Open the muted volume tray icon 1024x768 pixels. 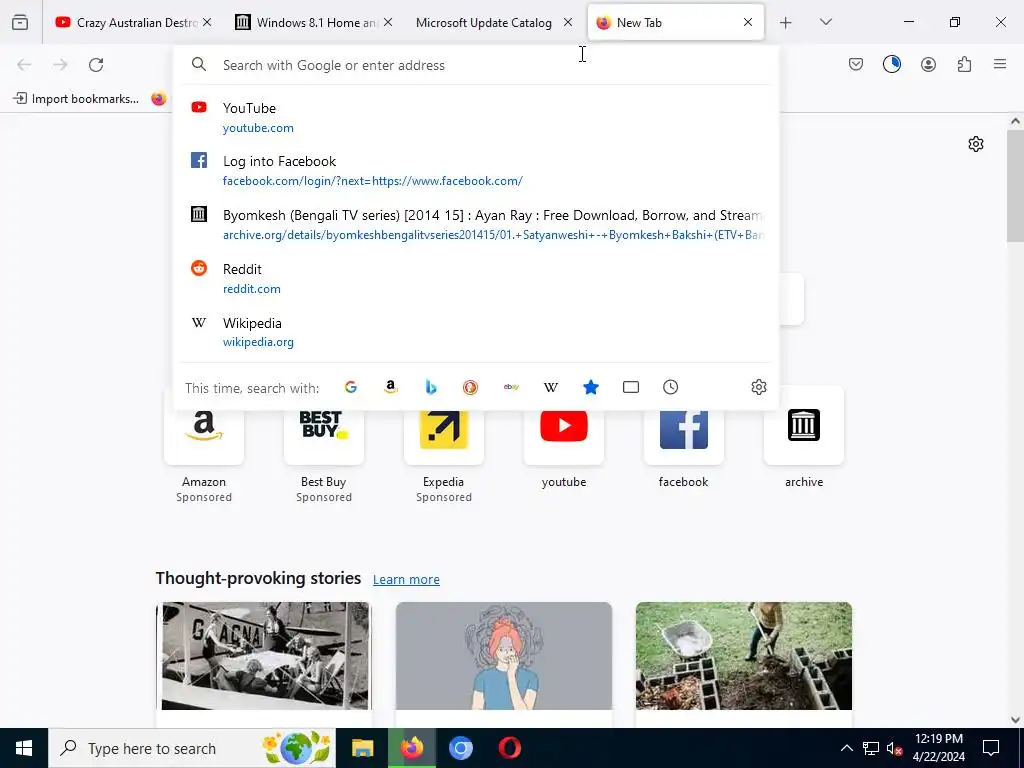point(895,748)
